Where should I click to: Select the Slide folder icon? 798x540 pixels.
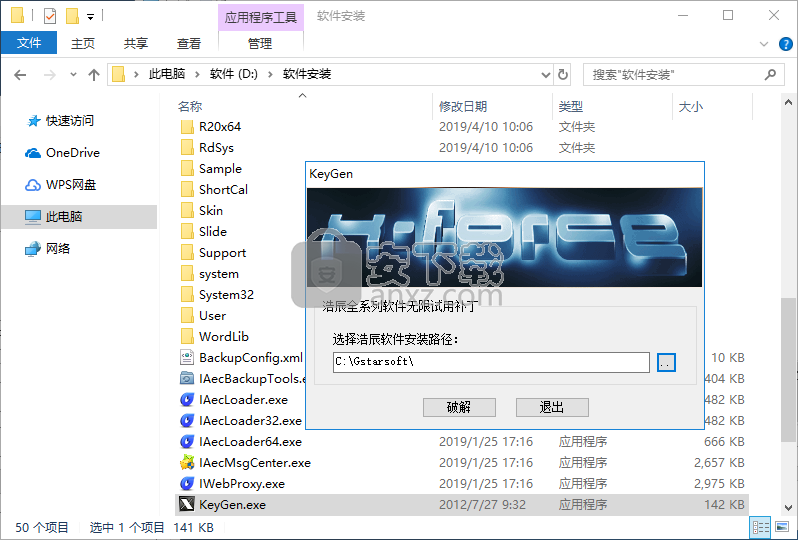(187, 232)
